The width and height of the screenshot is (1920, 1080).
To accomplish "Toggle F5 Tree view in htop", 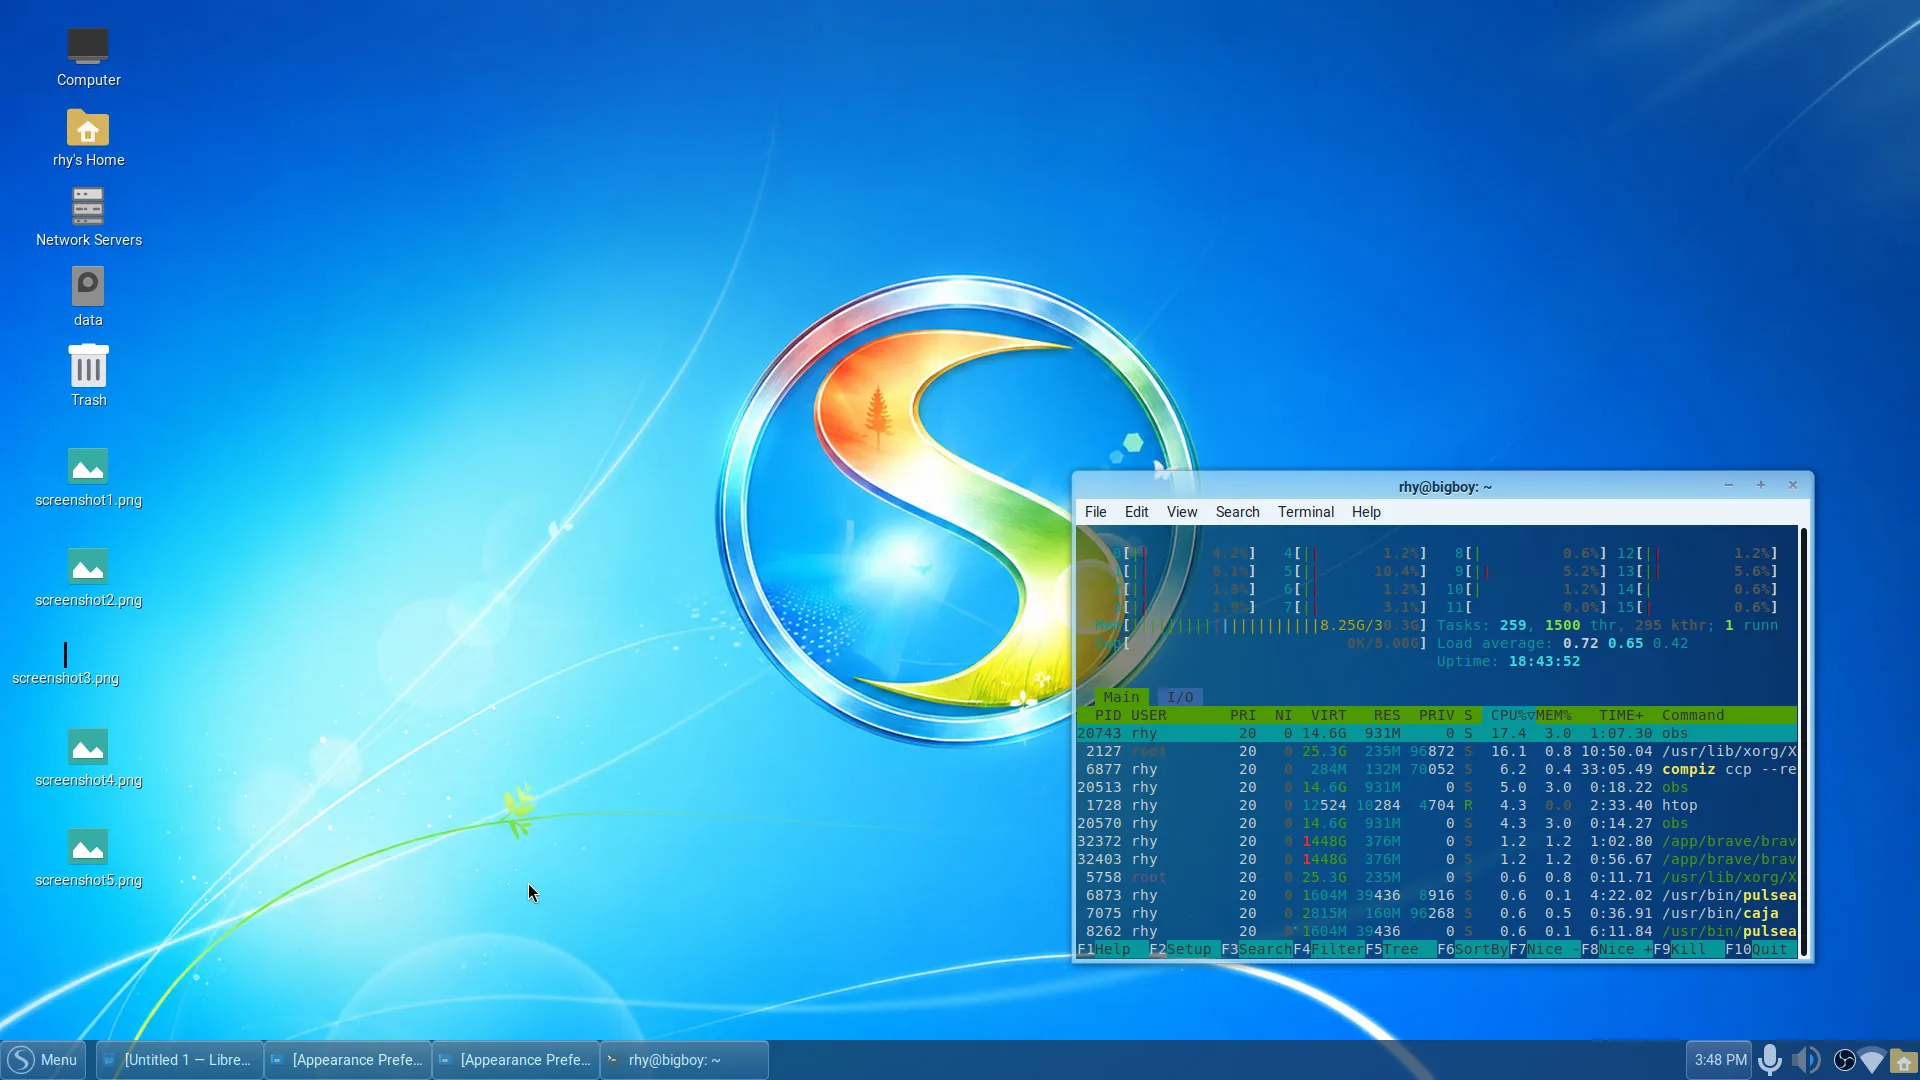I will [1400, 949].
